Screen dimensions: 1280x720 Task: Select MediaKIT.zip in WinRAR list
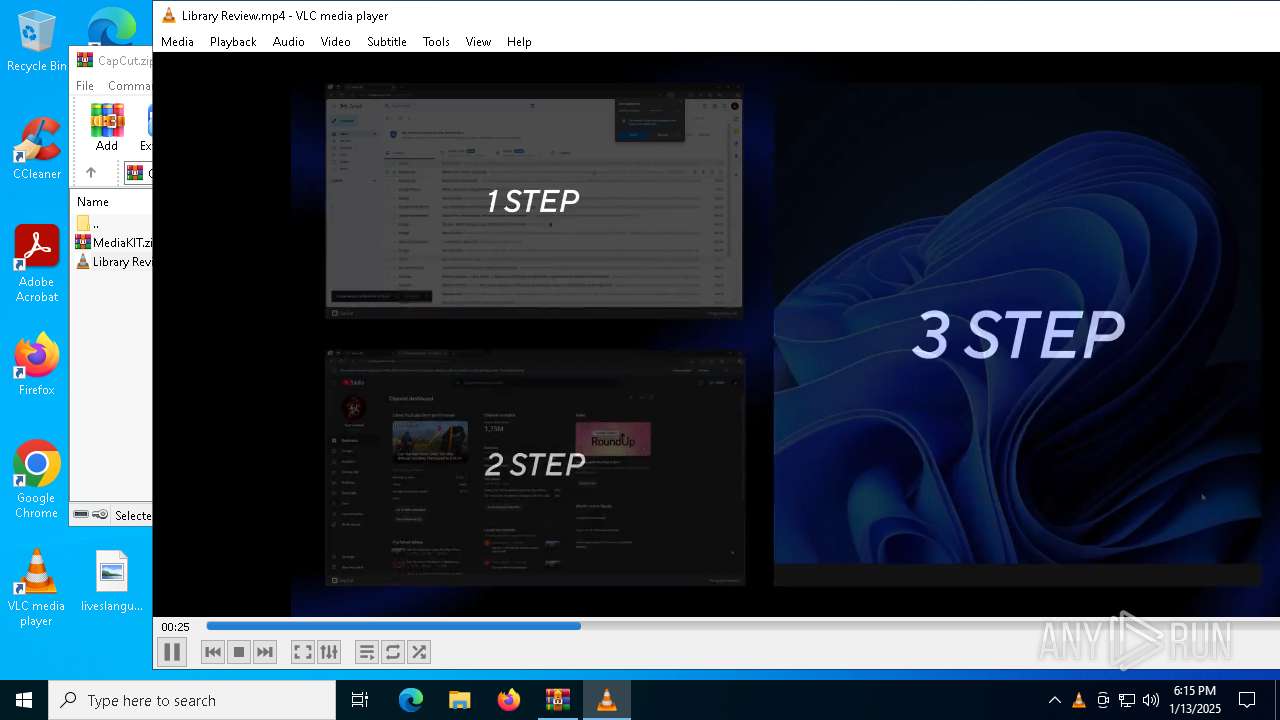click(x=114, y=243)
